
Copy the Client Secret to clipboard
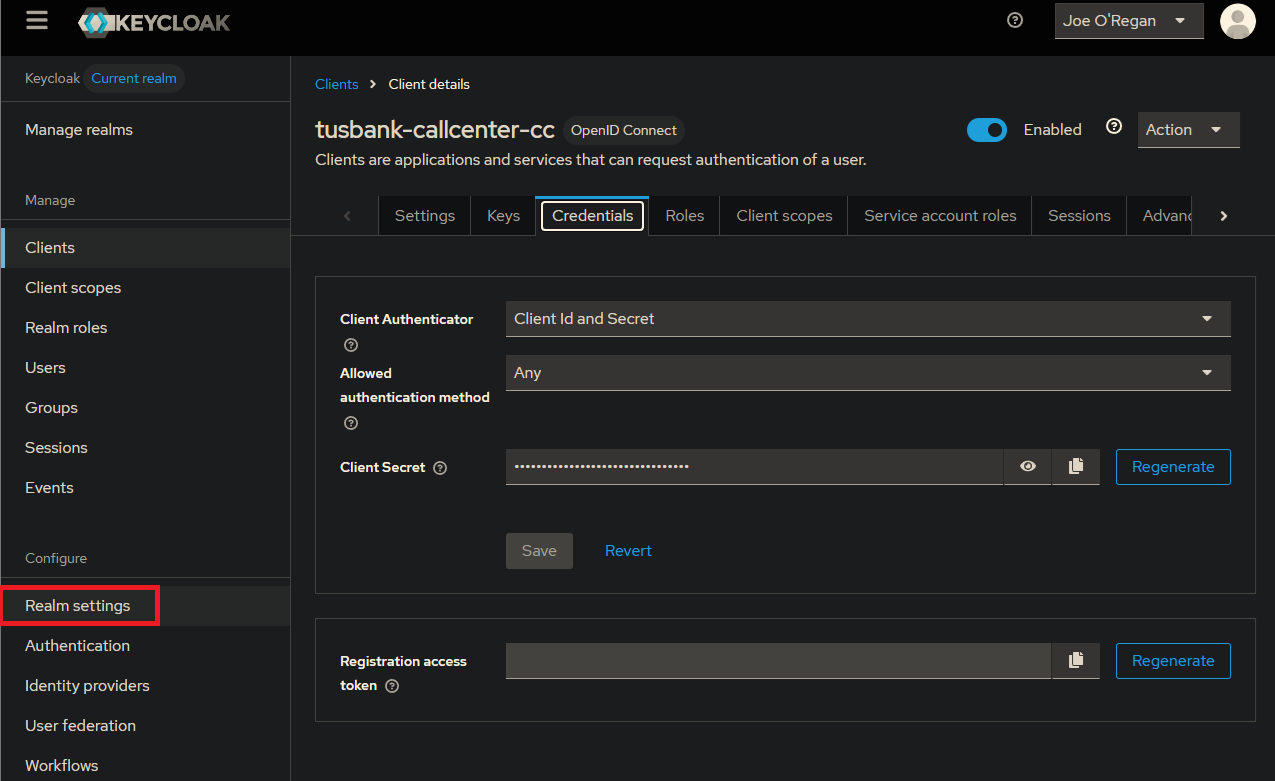[x=1076, y=467]
